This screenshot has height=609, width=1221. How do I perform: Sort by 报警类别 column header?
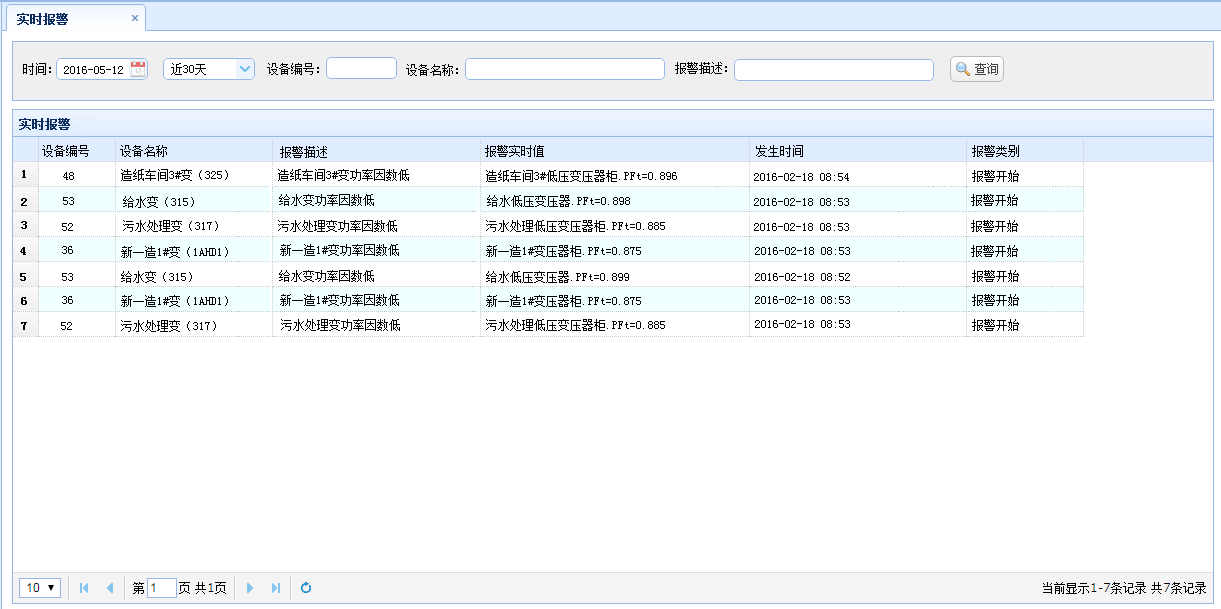[995, 151]
